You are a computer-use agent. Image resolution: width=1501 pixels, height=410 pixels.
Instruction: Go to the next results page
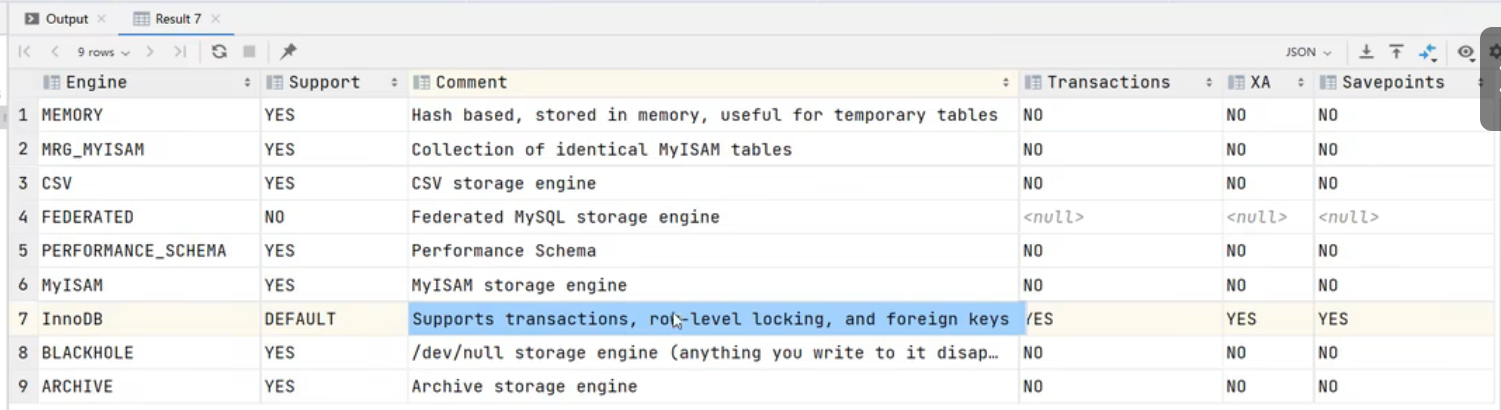coord(150,52)
